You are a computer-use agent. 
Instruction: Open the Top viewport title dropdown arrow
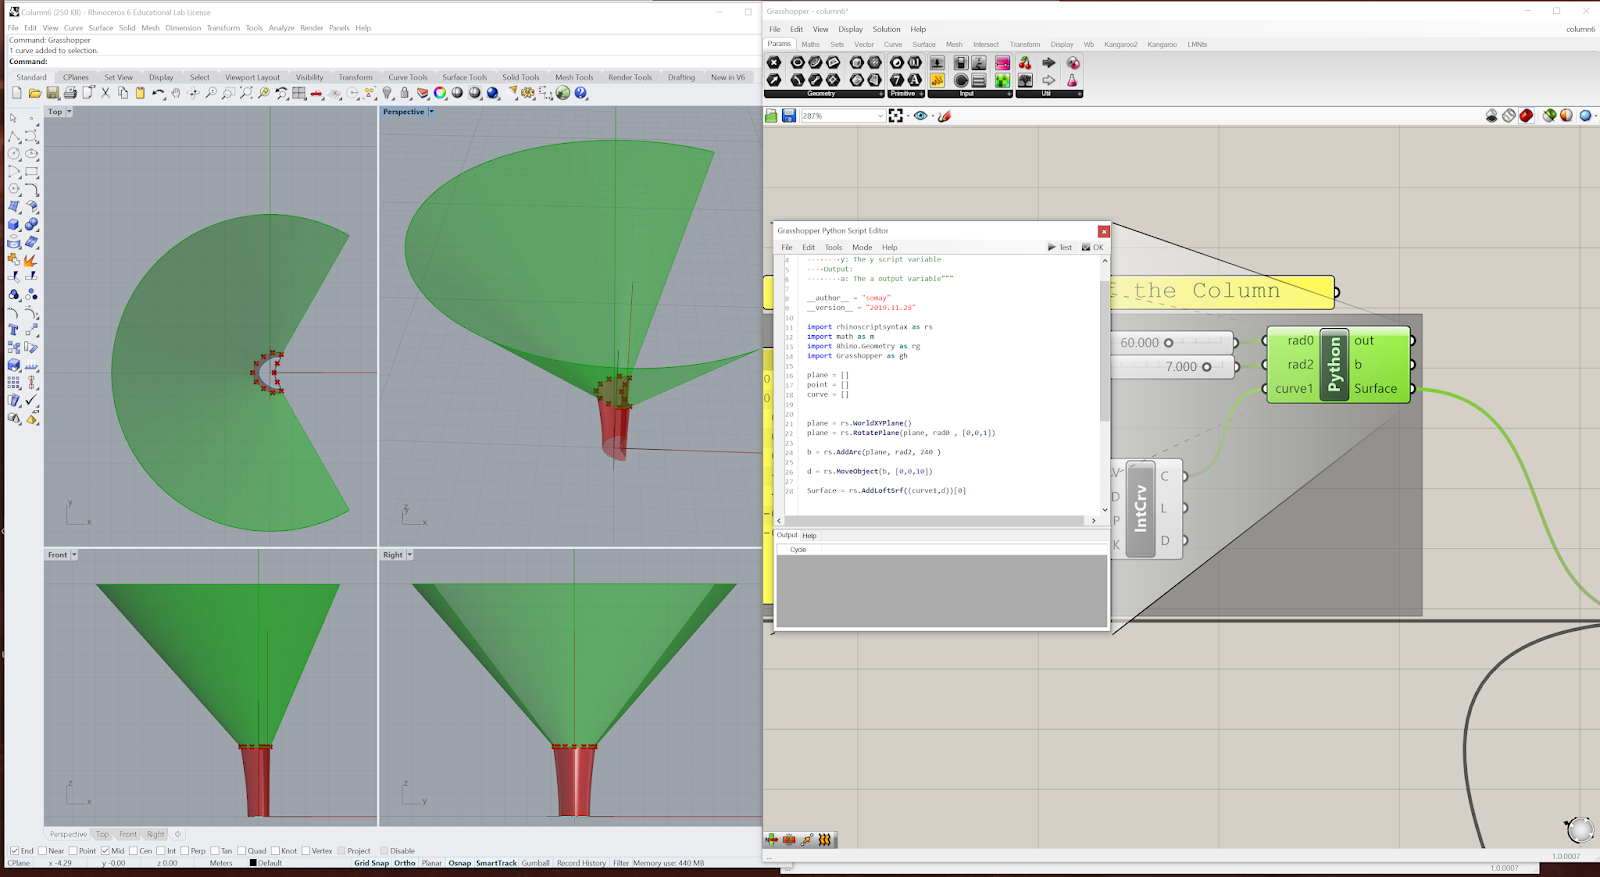(x=68, y=112)
